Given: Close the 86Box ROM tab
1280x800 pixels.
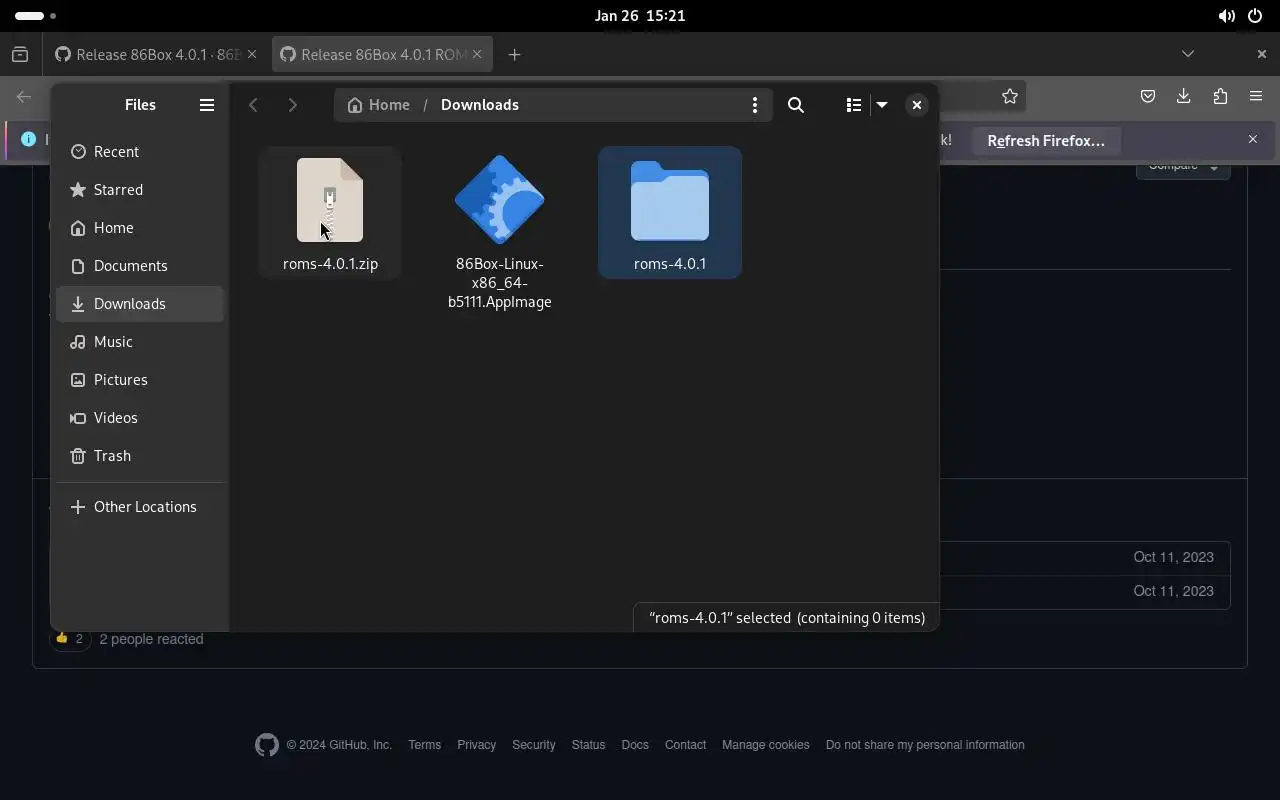Looking at the screenshot, I should 477,55.
